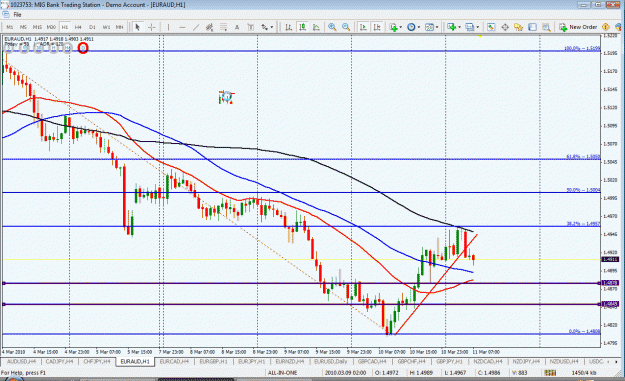625x381 pixels.
Task: Show the Market Watch window
Action: pyautogui.click(x=491, y=27)
